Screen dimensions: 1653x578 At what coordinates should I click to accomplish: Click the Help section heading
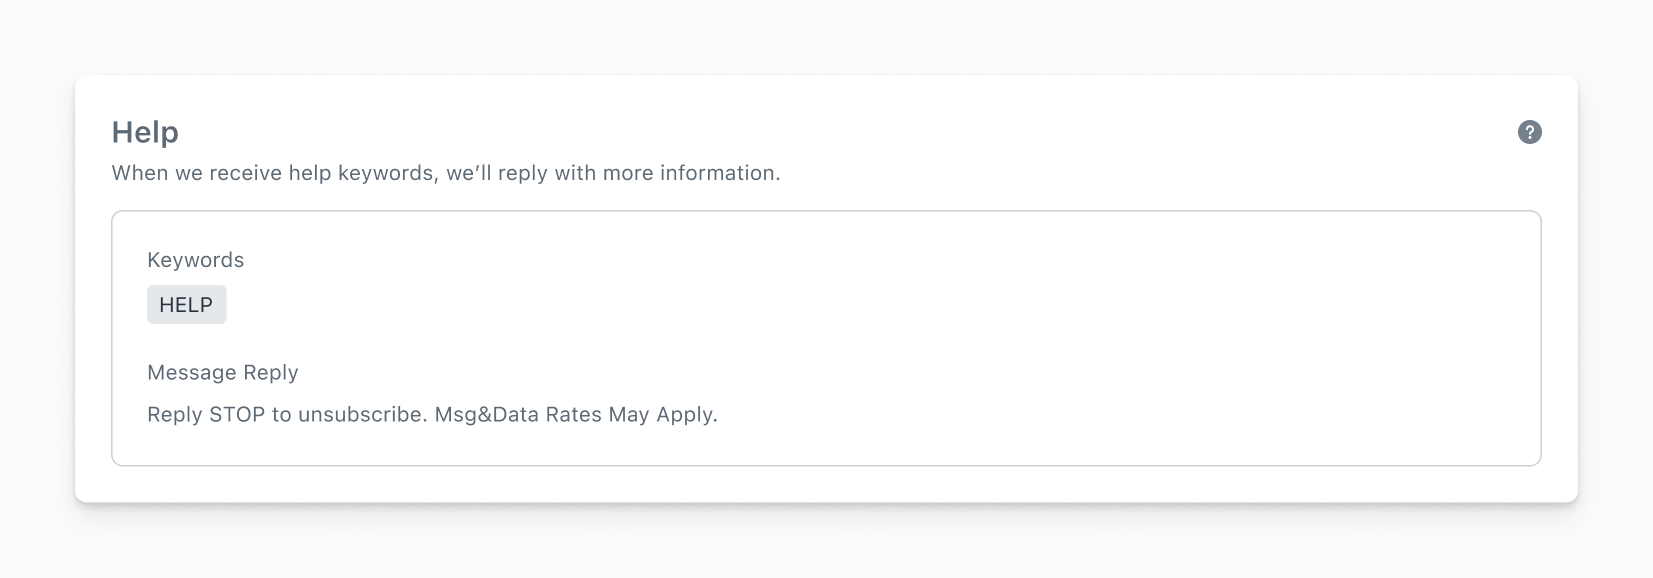coord(145,132)
